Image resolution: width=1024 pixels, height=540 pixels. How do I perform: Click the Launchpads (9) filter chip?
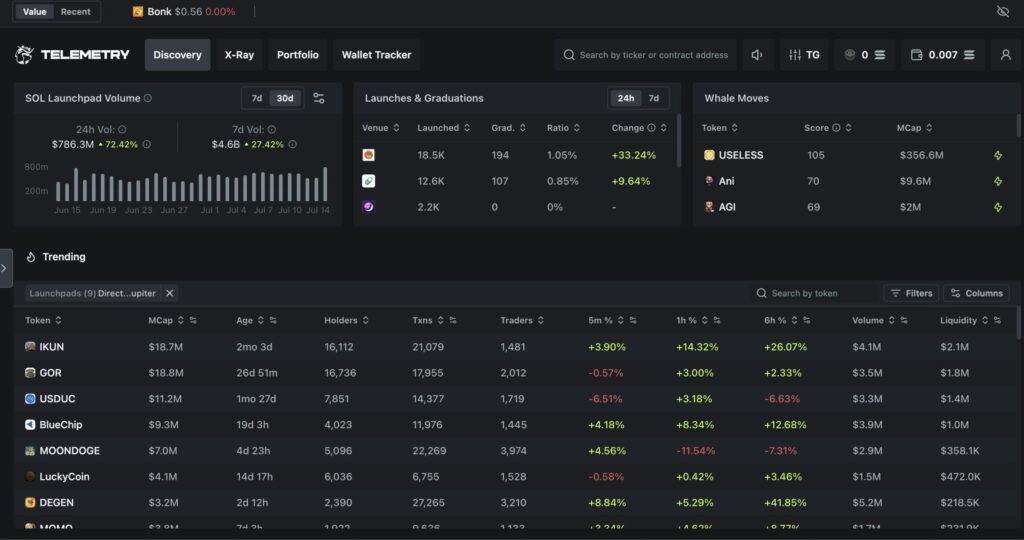92,293
